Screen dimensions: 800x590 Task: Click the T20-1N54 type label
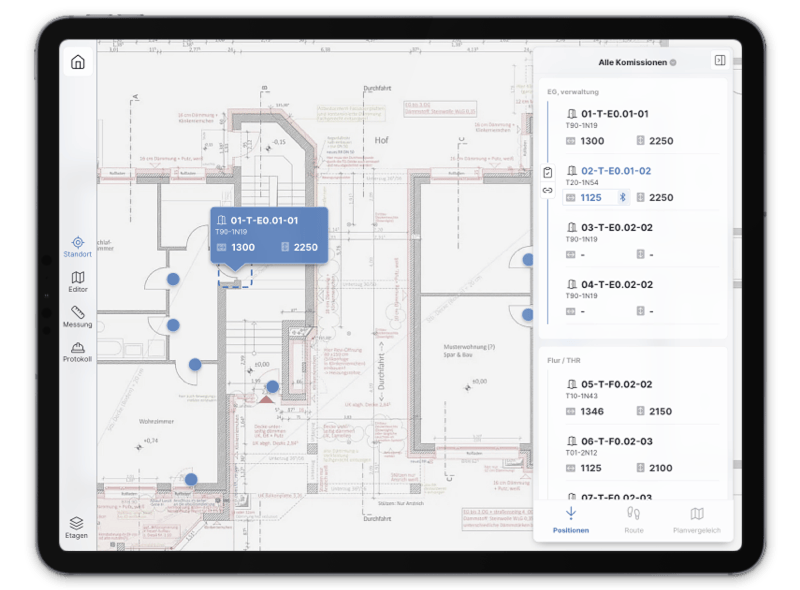tap(582, 182)
